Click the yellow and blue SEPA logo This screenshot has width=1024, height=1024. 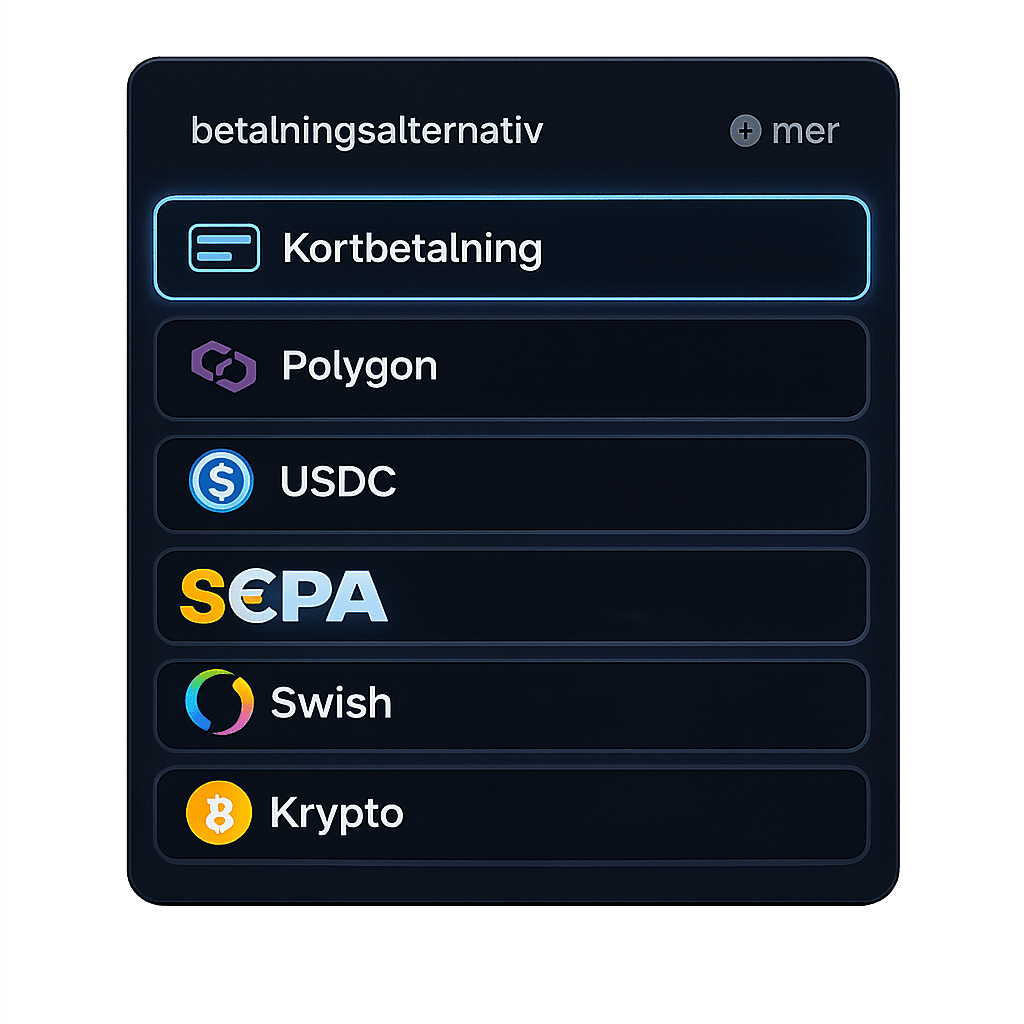click(x=283, y=597)
